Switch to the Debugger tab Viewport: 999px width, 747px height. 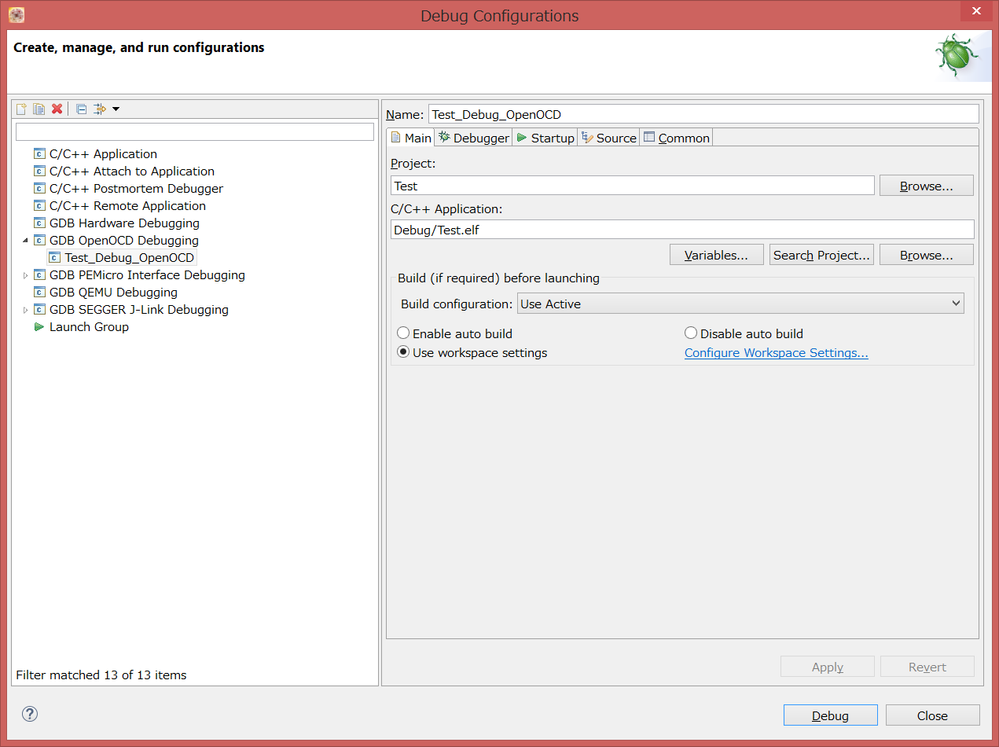pos(474,138)
